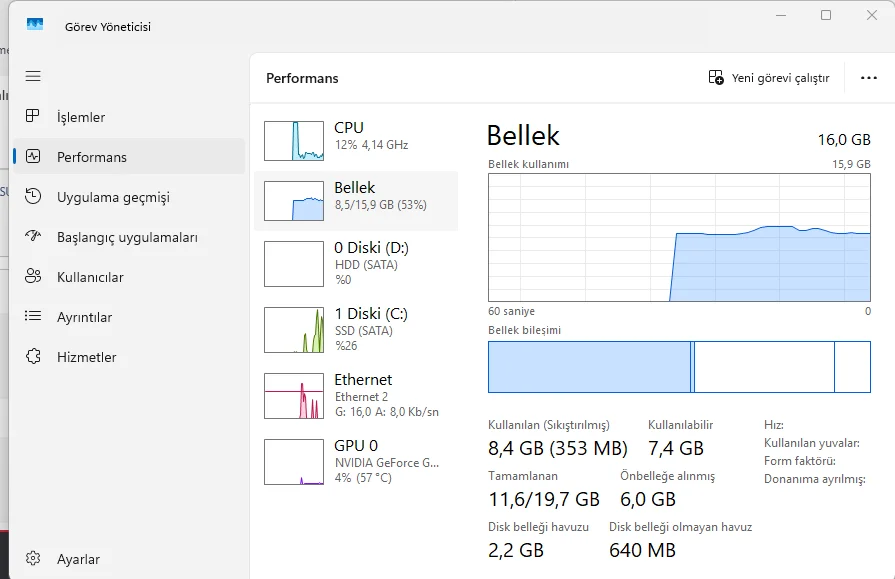The height and width of the screenshot is (579, 895).
Task: Select the Ethernet network entry
Action: click(356, 395)
